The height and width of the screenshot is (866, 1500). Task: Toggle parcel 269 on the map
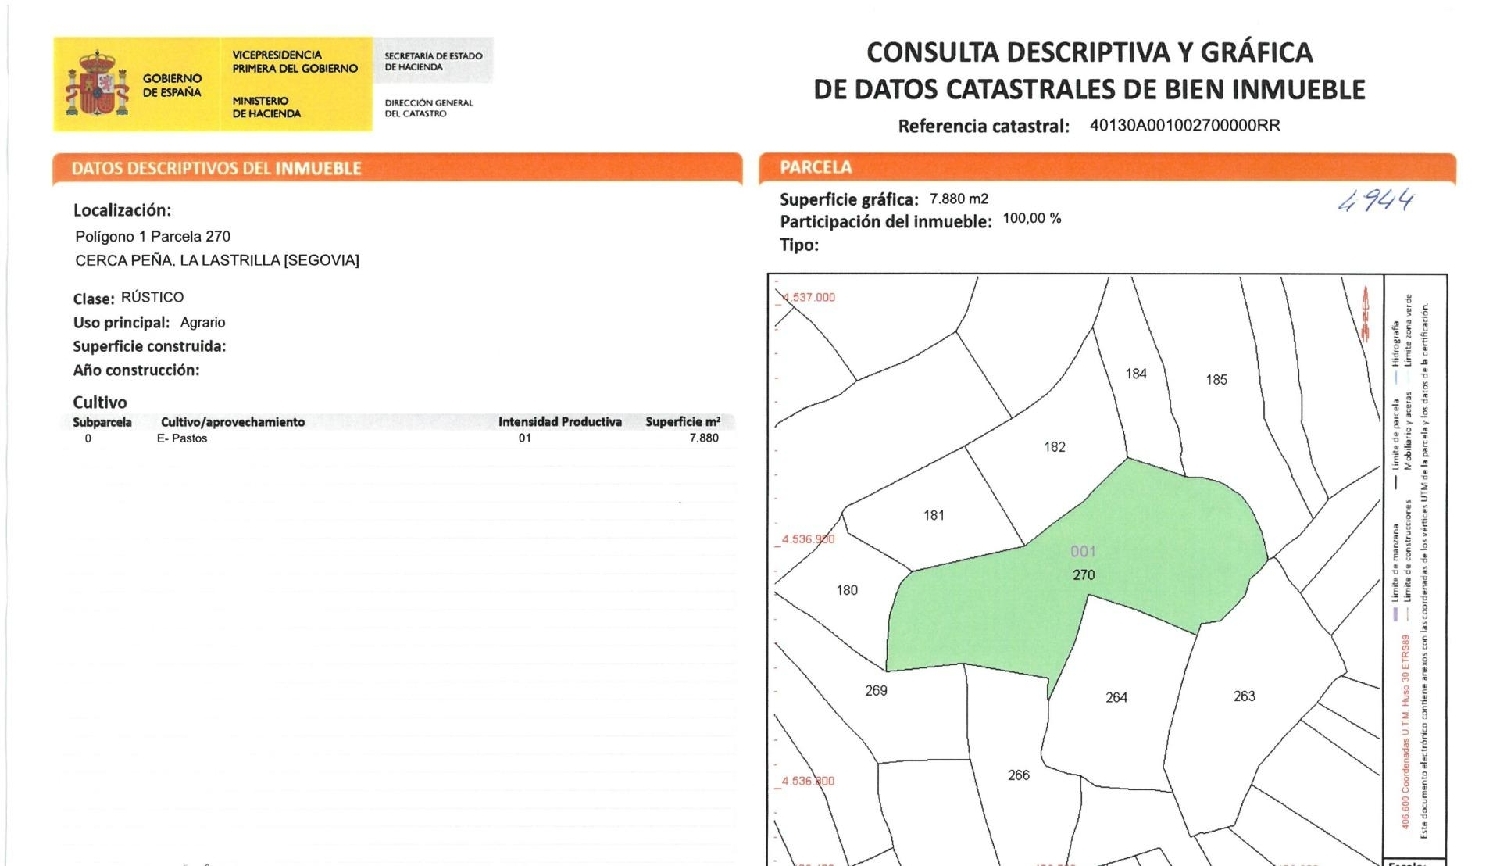(x=878, y=689)
